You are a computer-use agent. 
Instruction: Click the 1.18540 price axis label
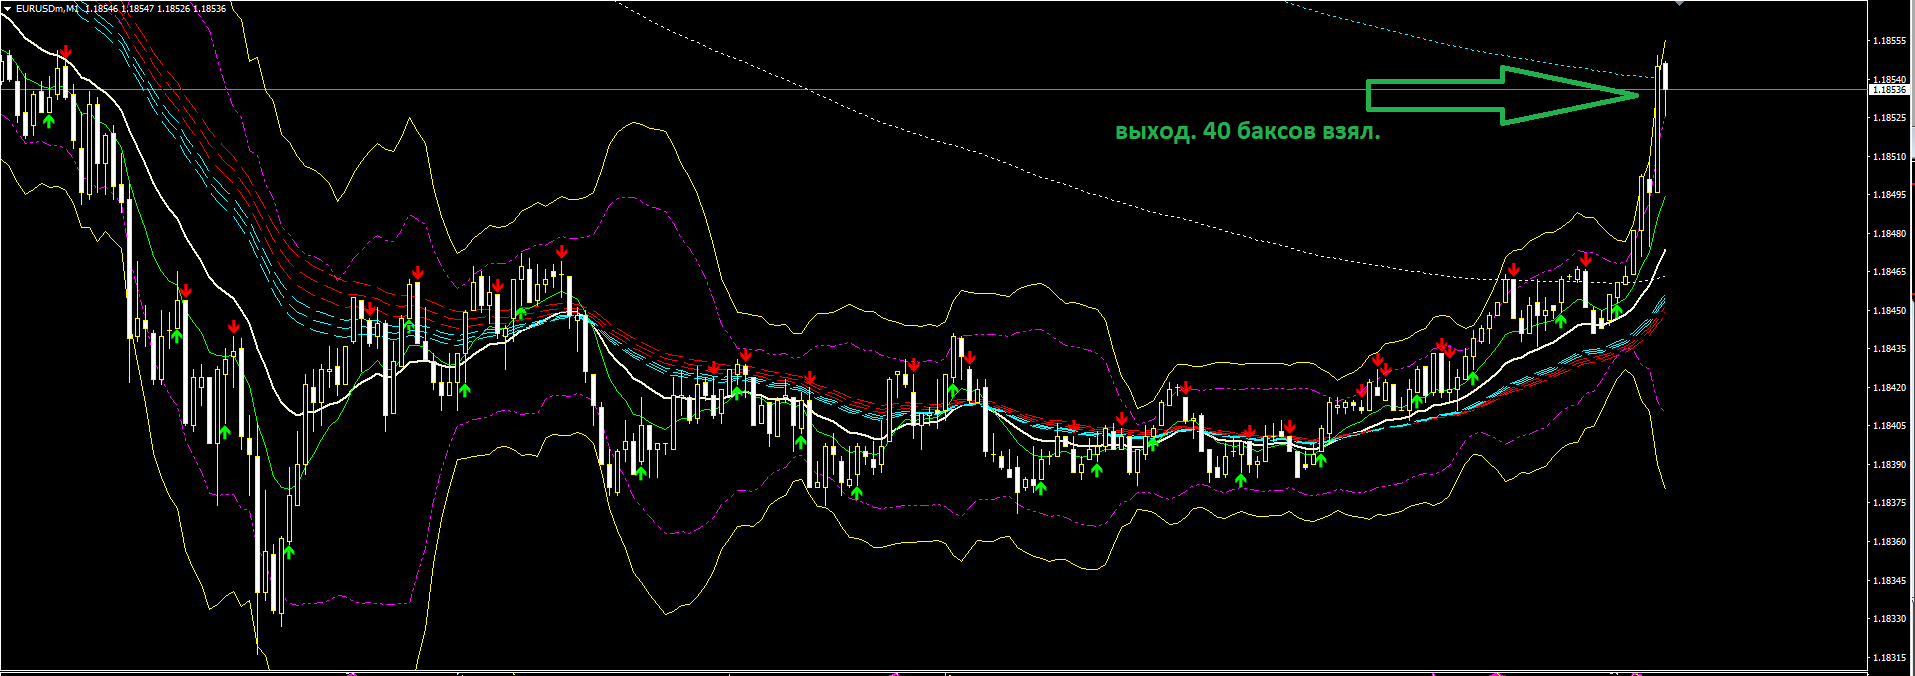tap(1889, 79)
